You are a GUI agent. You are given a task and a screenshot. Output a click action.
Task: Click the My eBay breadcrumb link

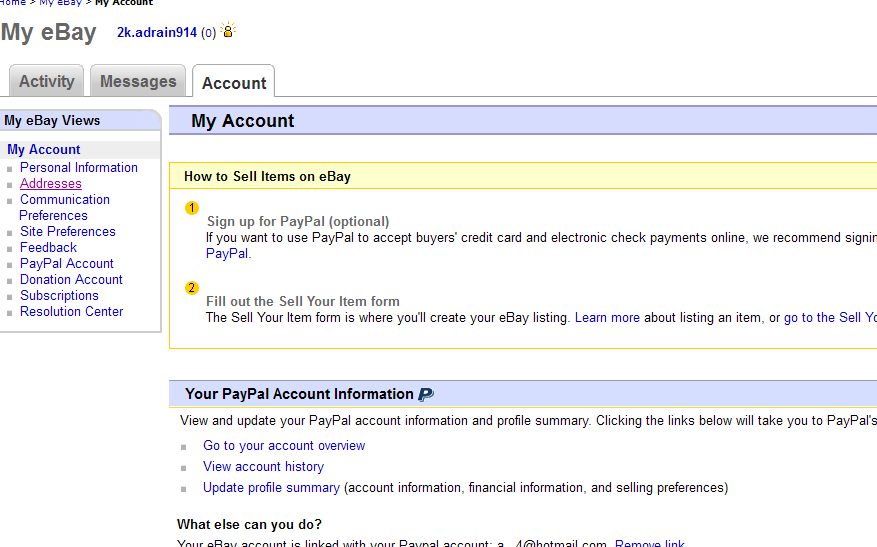coord(60,3)
